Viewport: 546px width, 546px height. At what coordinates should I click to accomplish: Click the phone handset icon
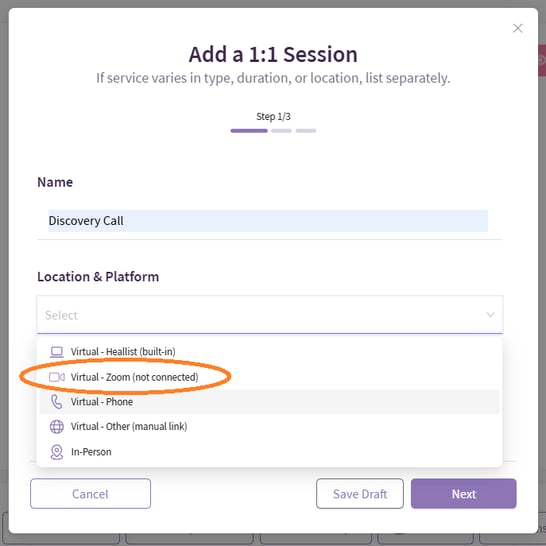click(x=56, y=402)
